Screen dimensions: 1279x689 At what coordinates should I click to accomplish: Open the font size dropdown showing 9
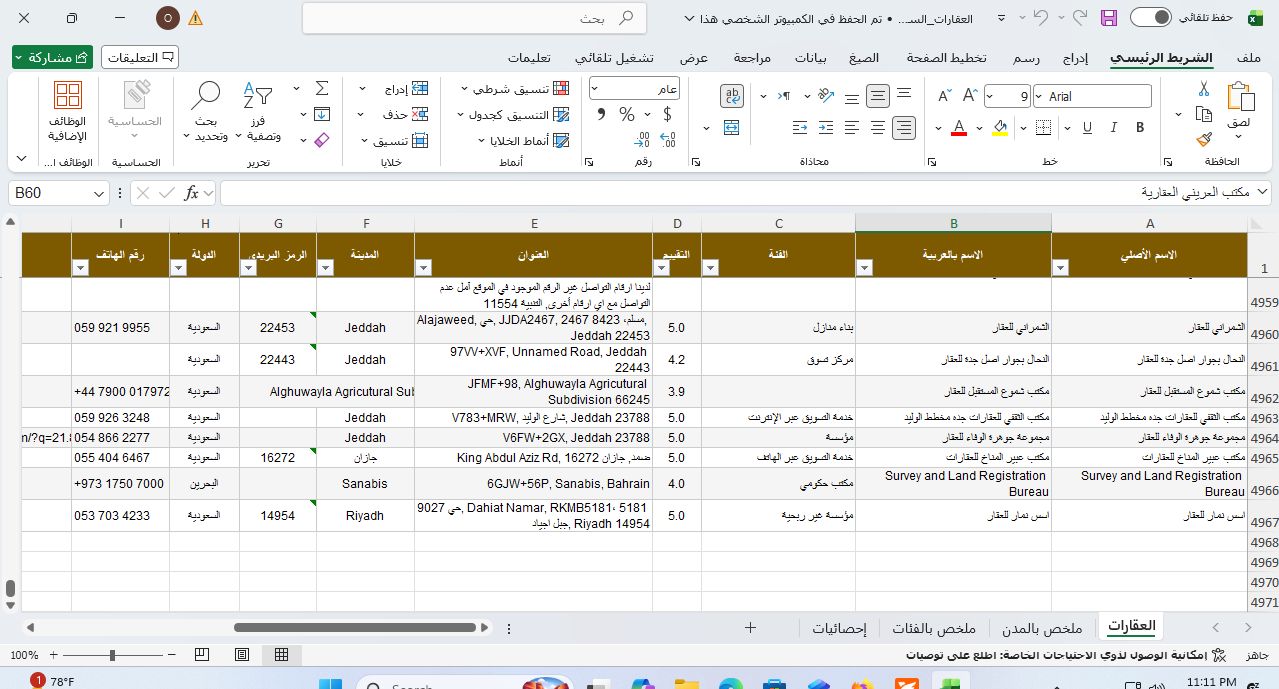(991, 96)
